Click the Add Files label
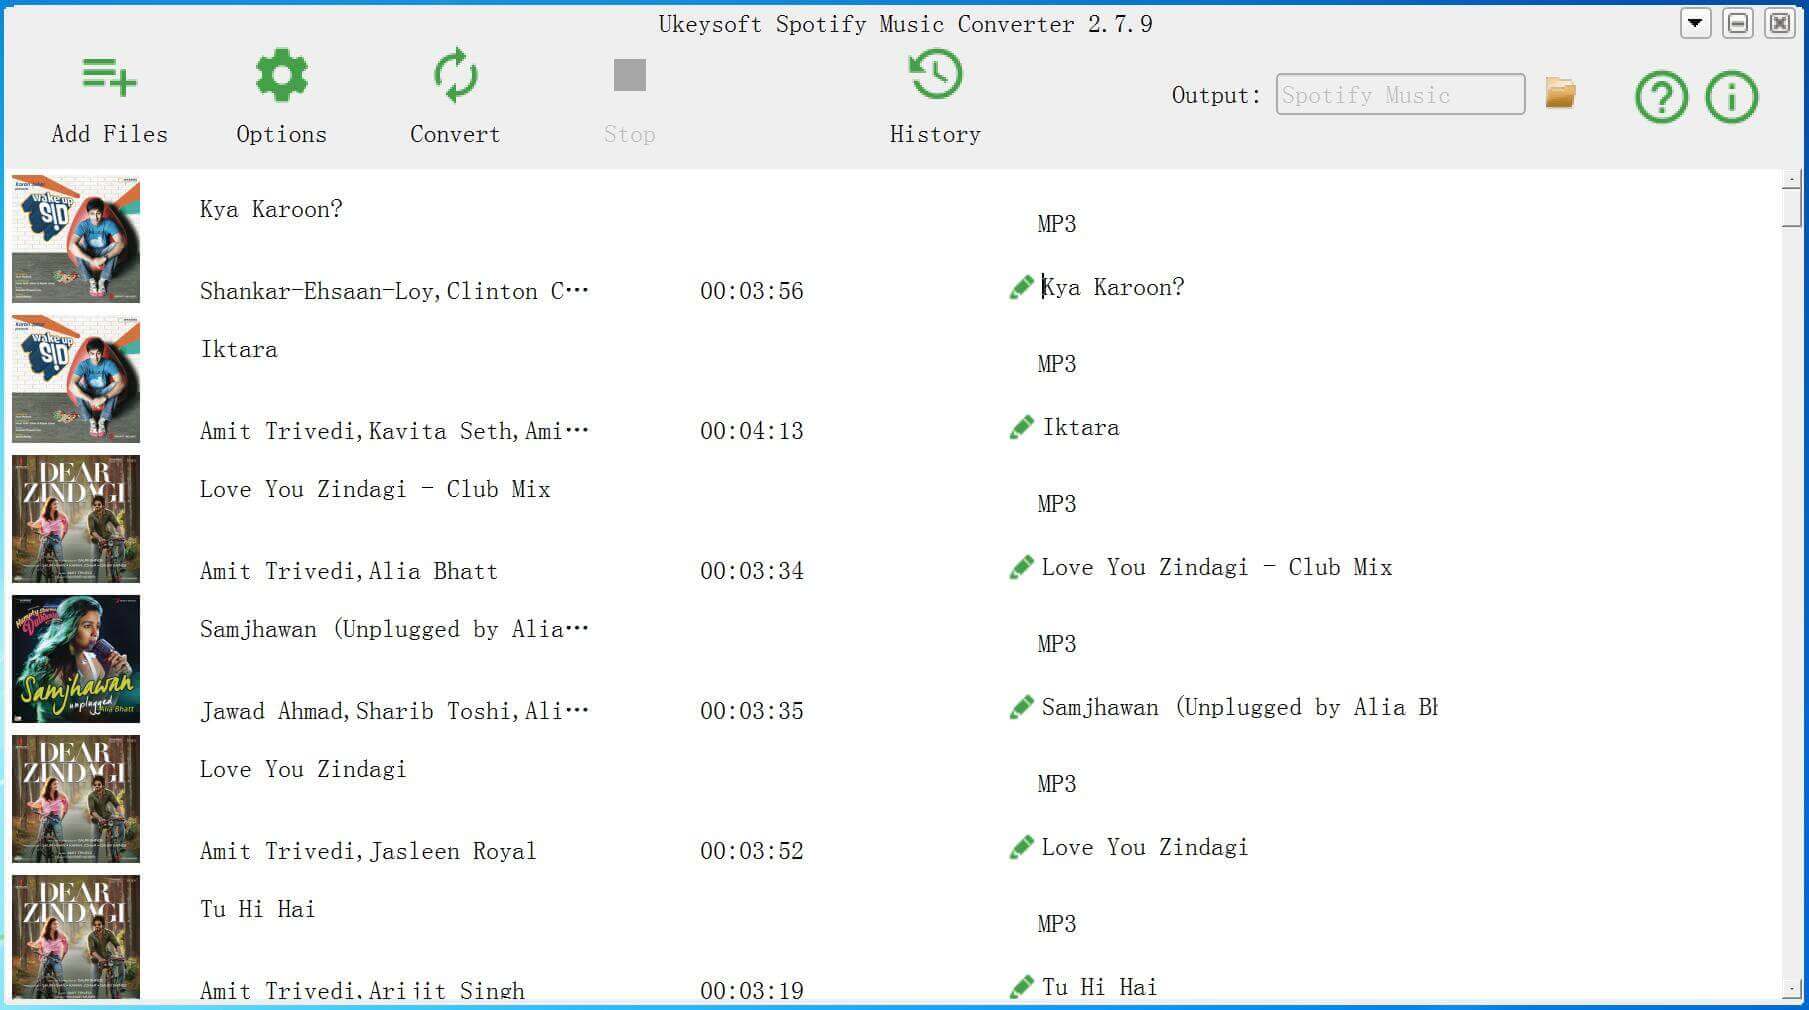Screen dimensions: 1809x1010 109,134
